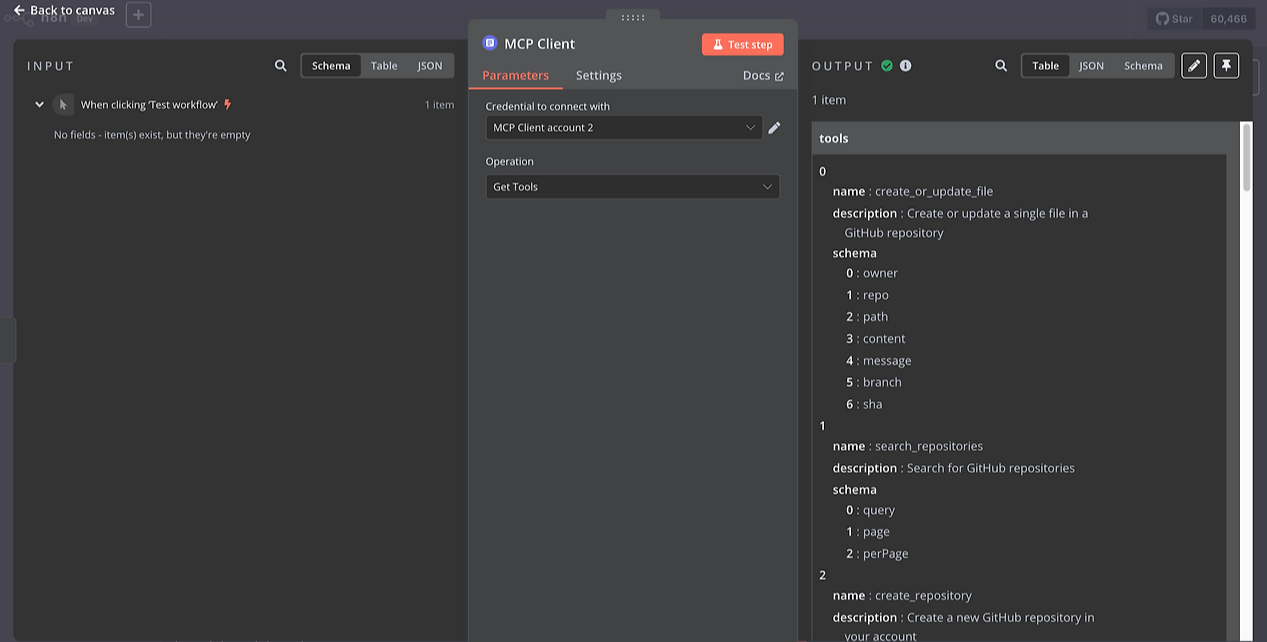Switch input view to Schema
This screenshot has height=642, width=1267.
coord(331,66)
